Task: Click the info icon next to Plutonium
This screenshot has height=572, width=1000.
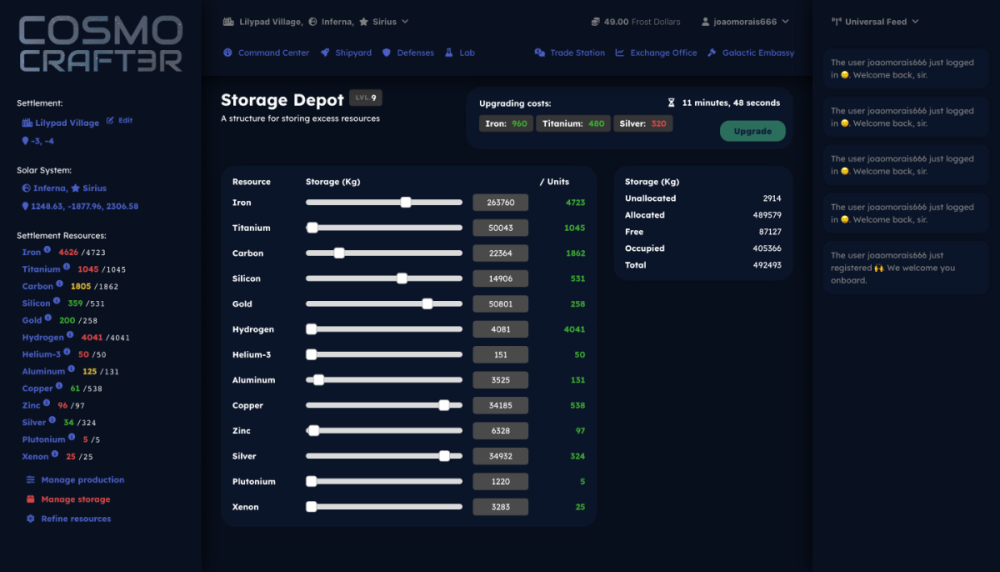Action: coord(73,438)
